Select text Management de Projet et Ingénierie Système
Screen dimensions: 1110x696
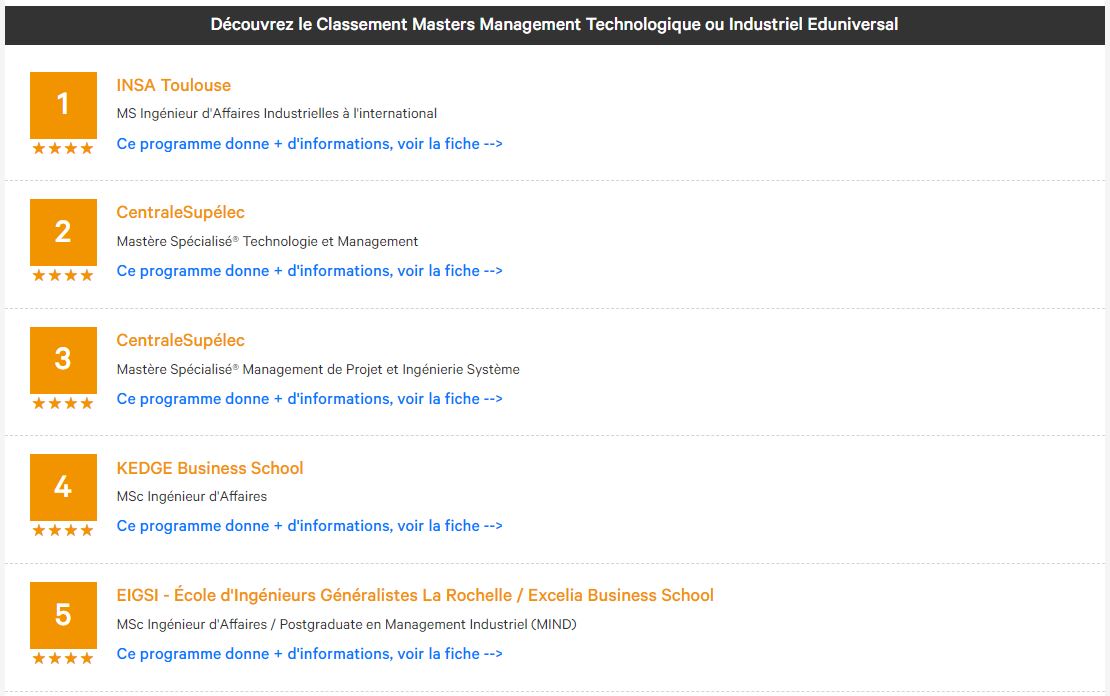[381, 370]
